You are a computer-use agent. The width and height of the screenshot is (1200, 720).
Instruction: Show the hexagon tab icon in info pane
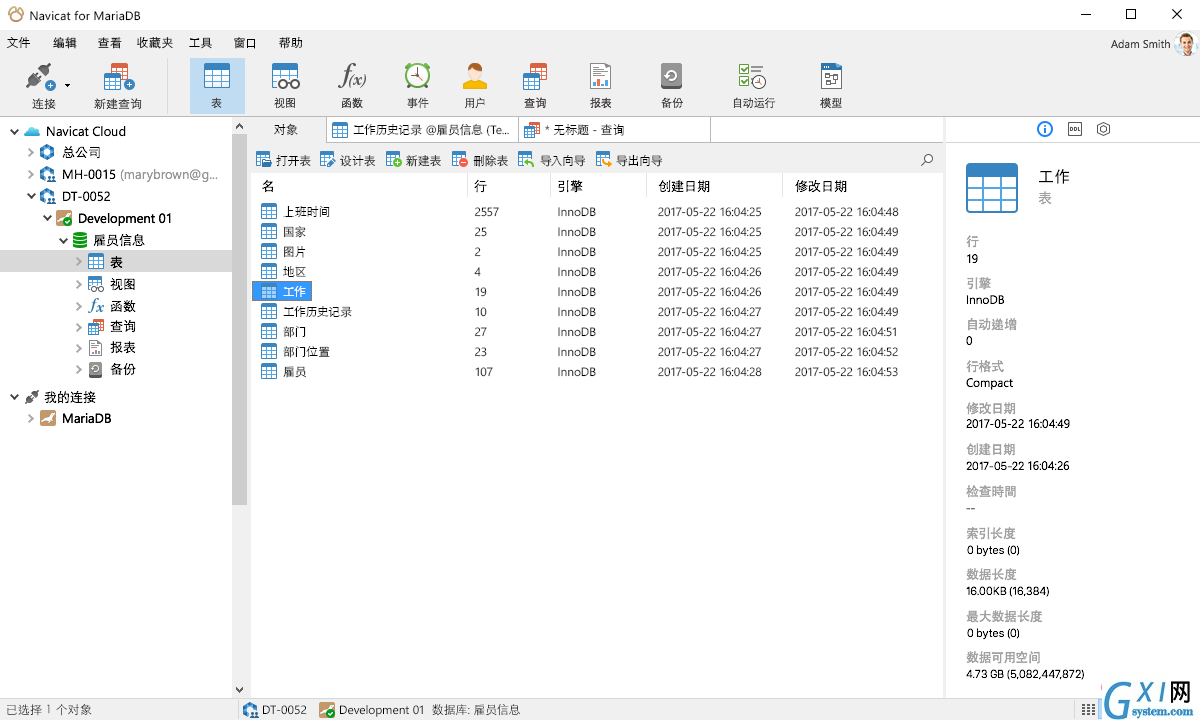1103,129
